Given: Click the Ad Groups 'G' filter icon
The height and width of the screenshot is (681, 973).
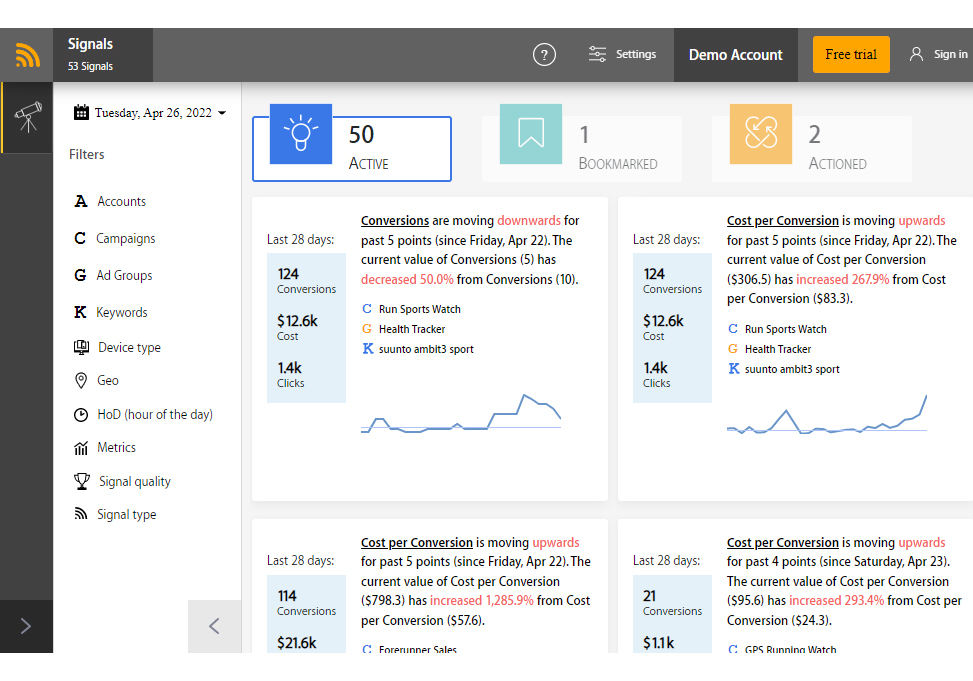Looking at the screenshot, I should pos(80,275).
